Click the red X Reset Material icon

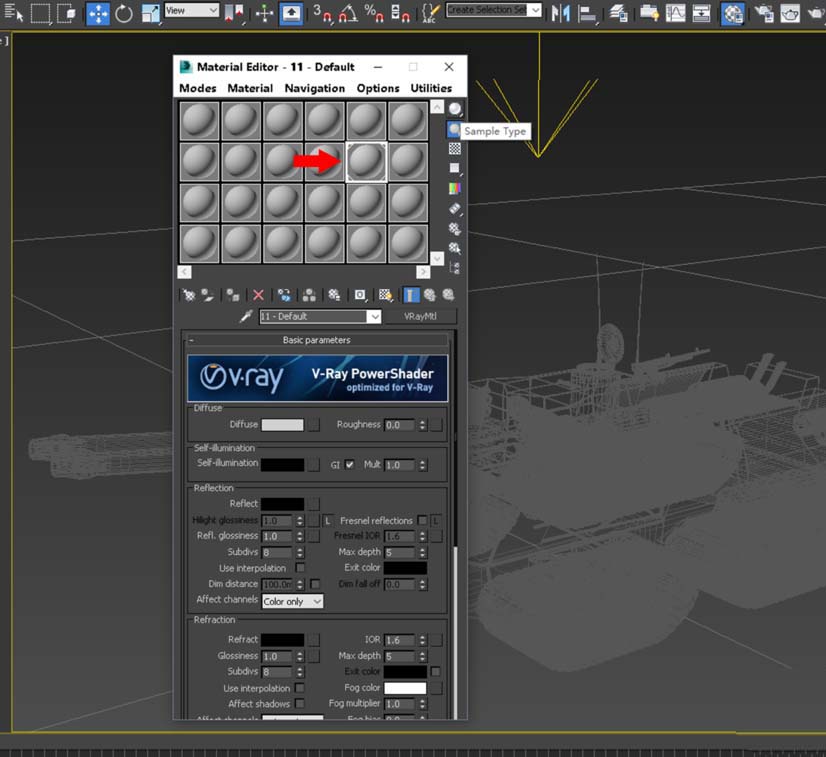(x=258, y=295)
